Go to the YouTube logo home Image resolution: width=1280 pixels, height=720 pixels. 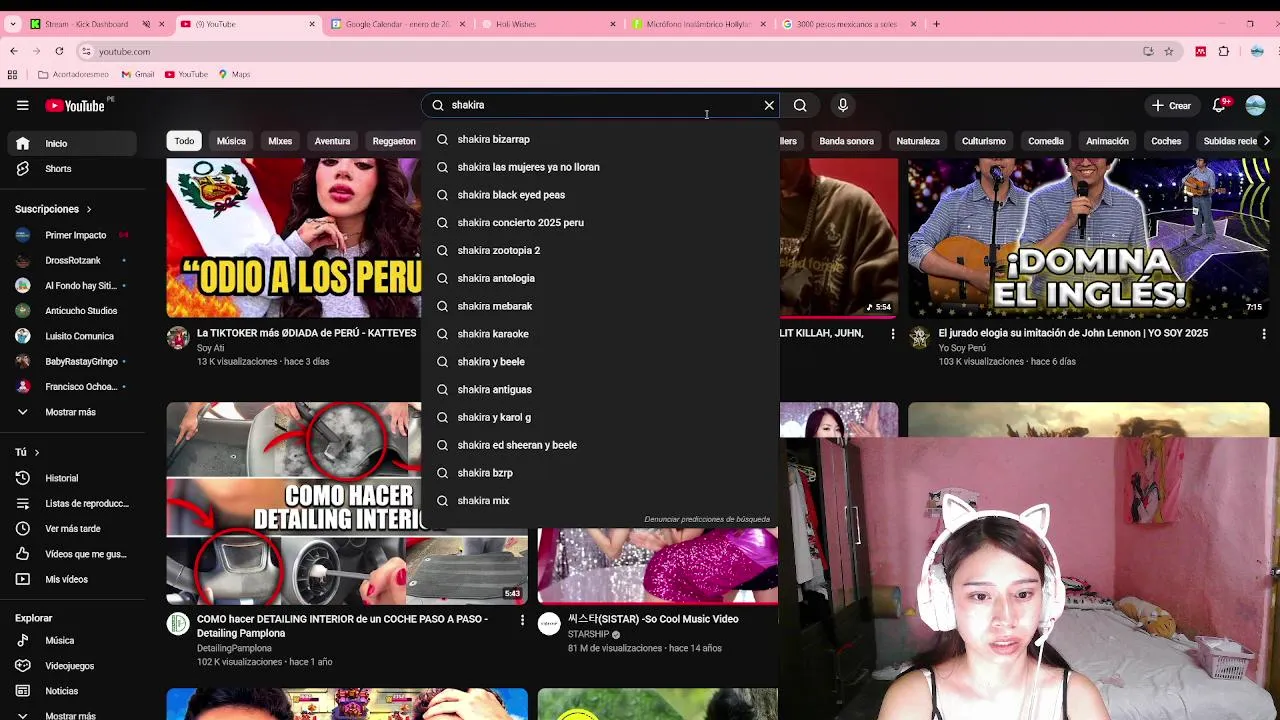click(x=74, y=105)
